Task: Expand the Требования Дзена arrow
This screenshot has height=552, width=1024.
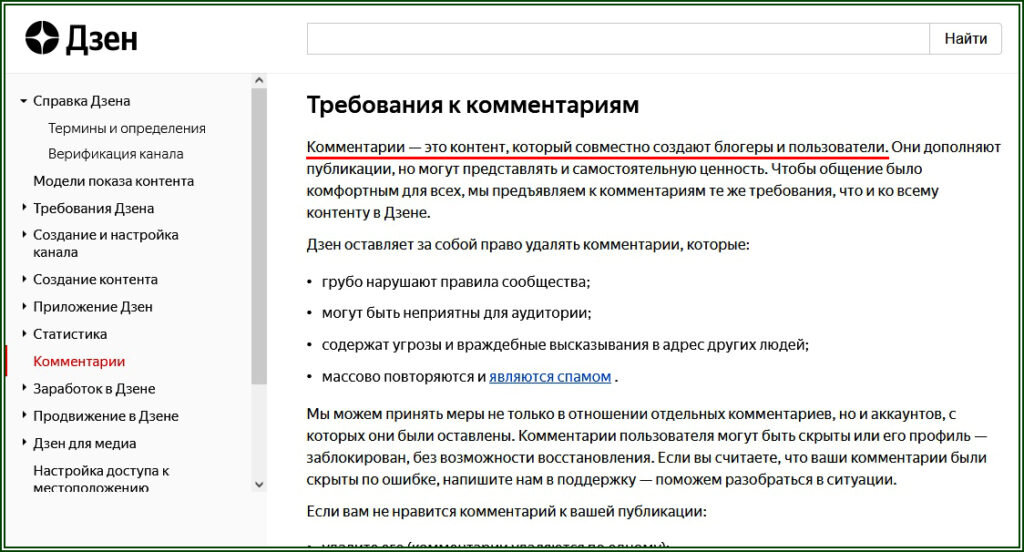Action: coord(24,208)
